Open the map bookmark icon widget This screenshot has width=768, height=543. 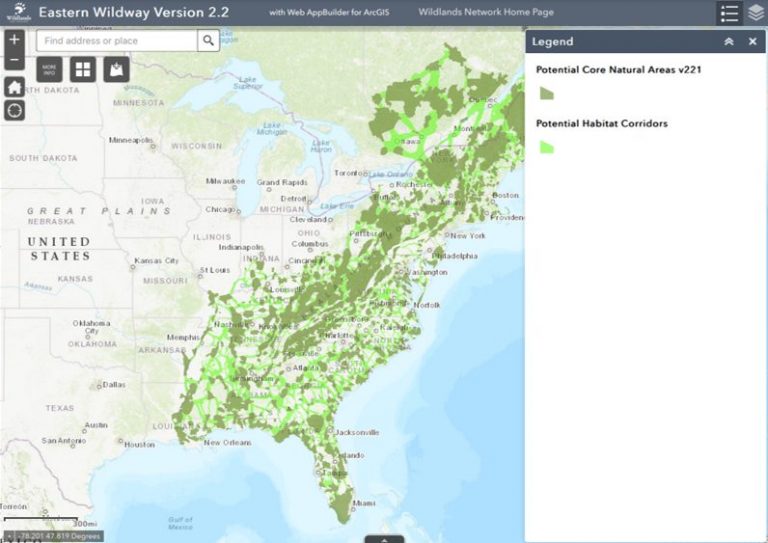click(x=117, y=69)
